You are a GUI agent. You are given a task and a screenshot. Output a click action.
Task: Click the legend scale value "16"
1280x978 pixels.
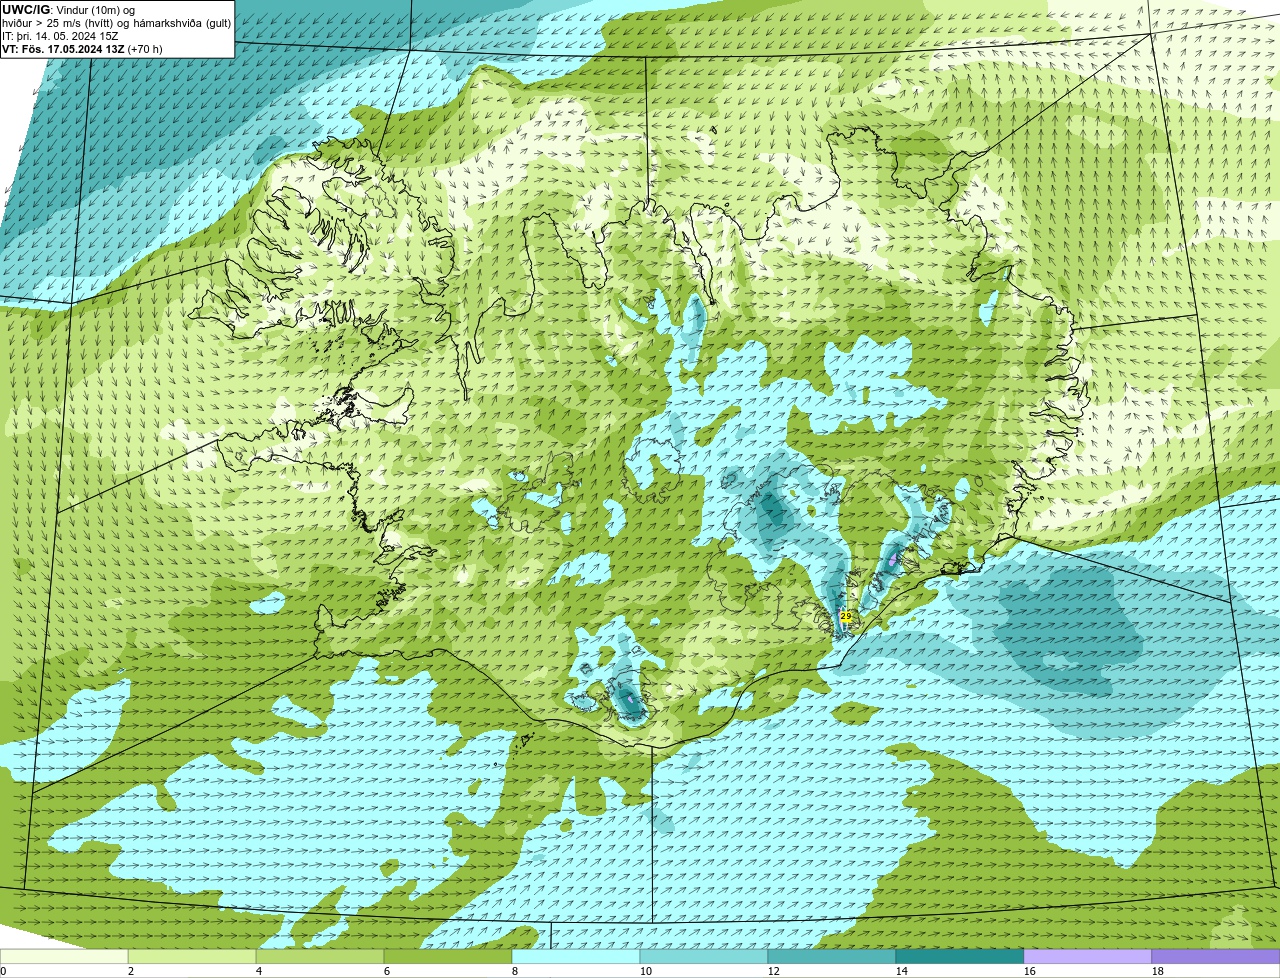pyautogui.click(x=1029, y=971)
